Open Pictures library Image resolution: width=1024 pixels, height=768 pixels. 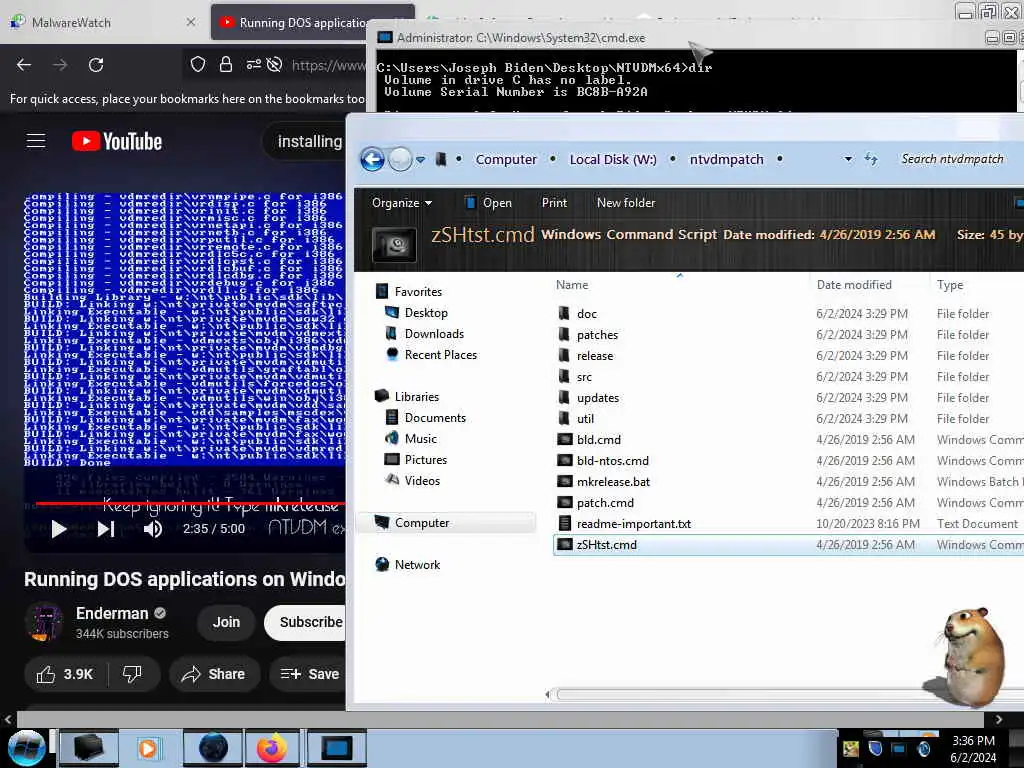[x=425, y=459]
